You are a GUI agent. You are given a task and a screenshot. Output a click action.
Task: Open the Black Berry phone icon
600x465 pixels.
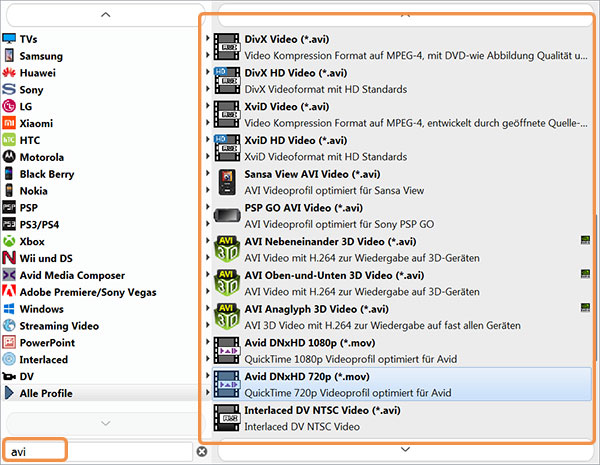pos(9,173)
